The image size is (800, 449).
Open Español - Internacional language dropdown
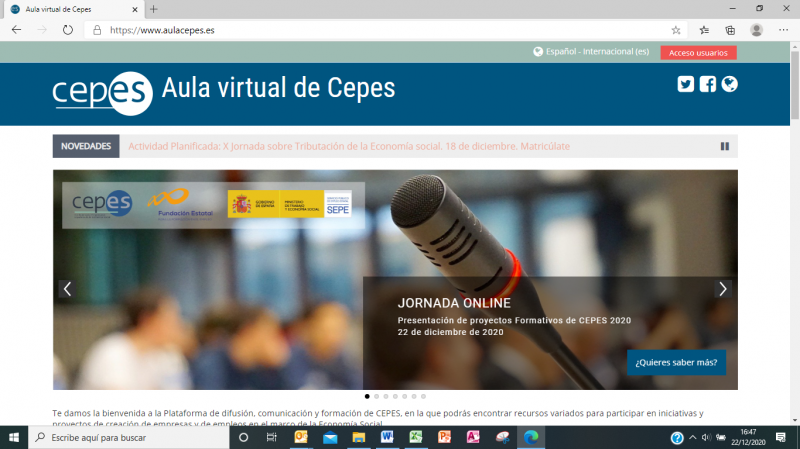pyautogui.click(x=591, y=52)
